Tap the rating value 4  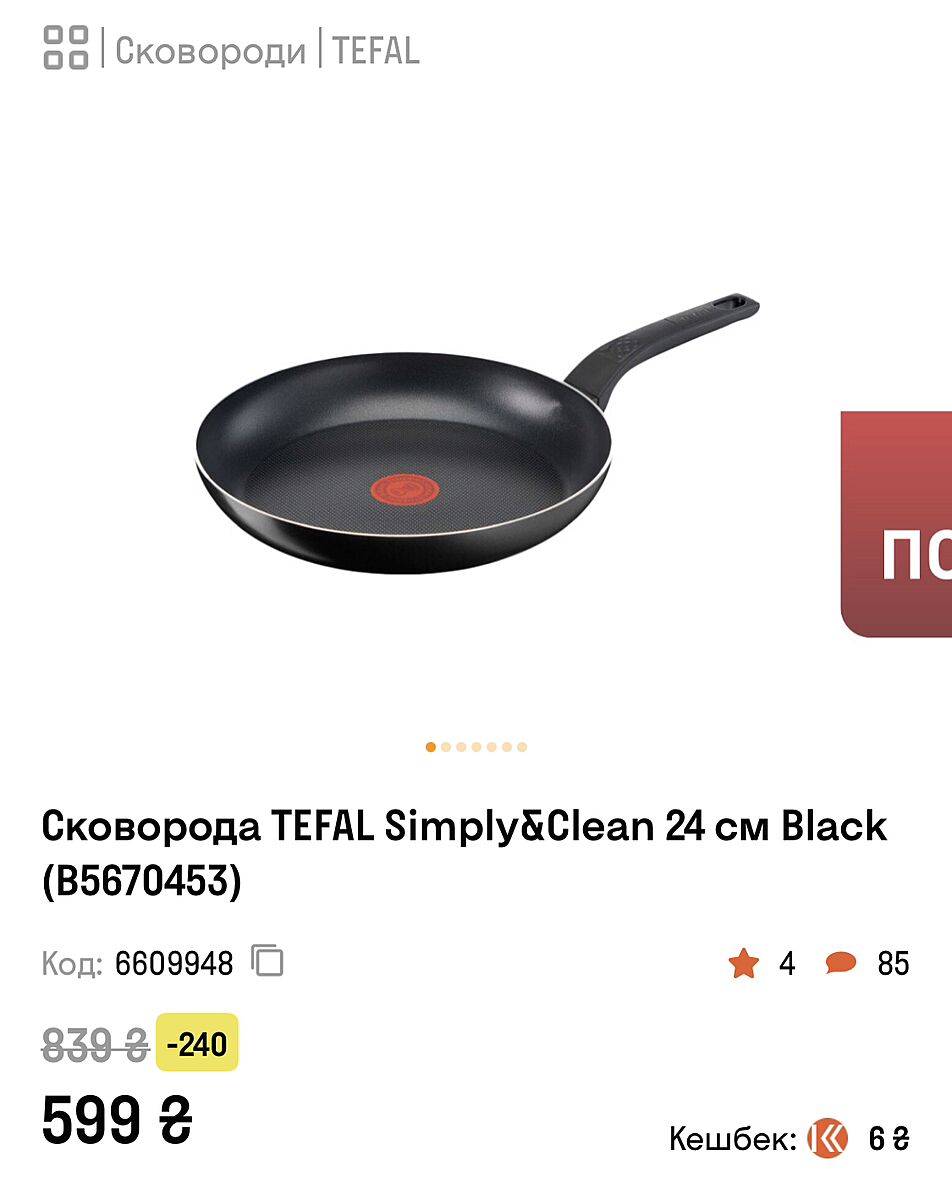pyautogui.click(x=787, y=964)
